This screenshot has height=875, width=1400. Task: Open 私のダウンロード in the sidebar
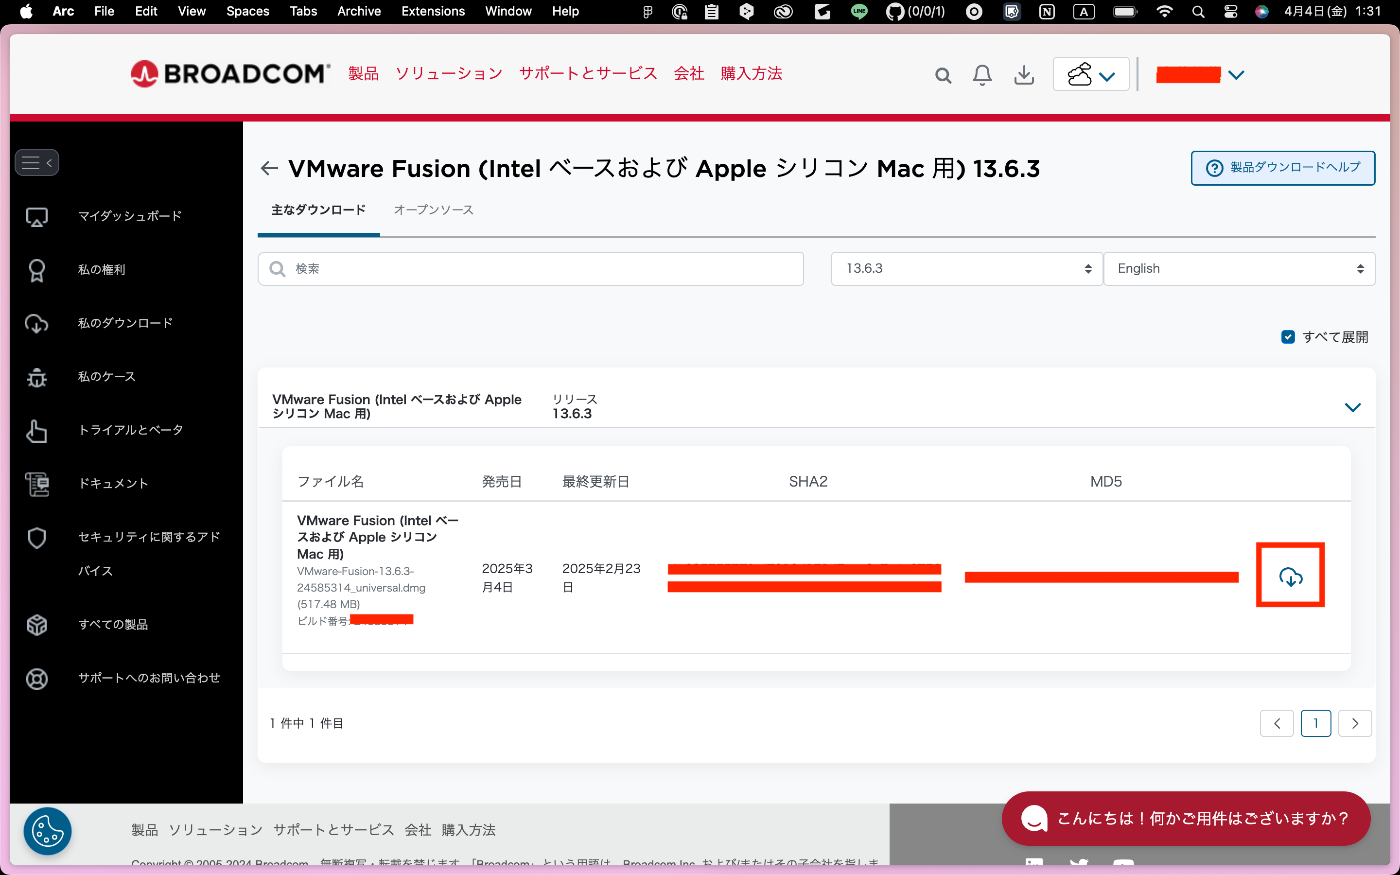click(x=126, y=323)
